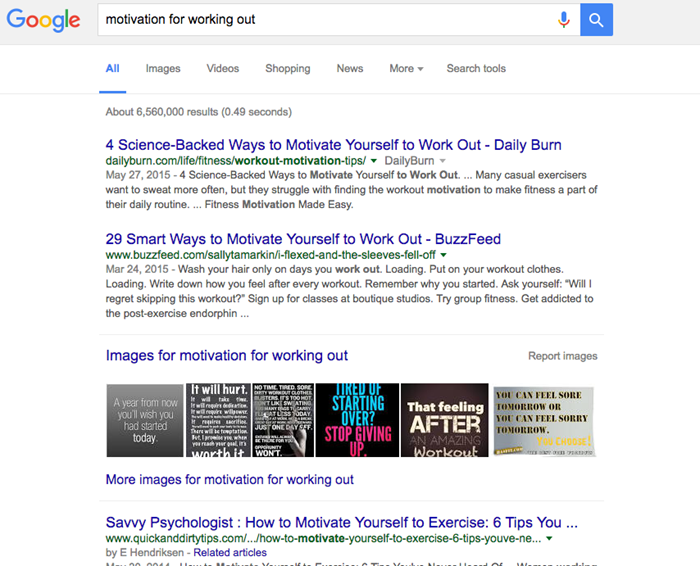Switch to the Images tab

click(x=163, y=68)
